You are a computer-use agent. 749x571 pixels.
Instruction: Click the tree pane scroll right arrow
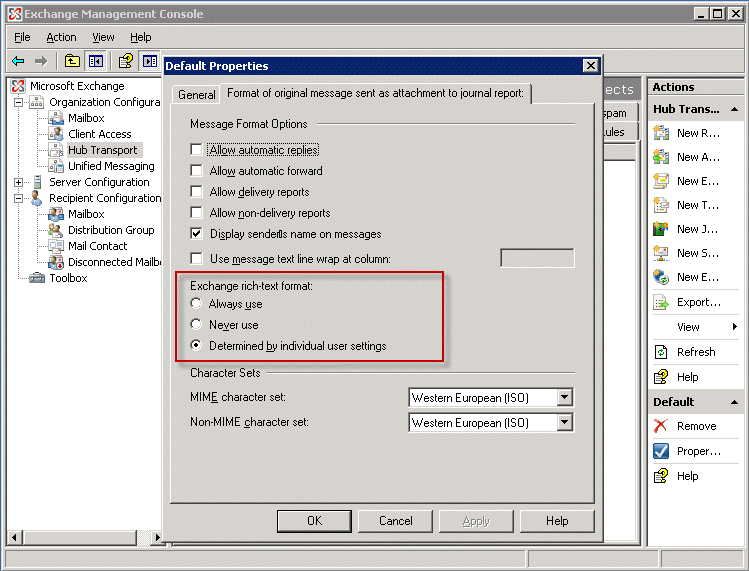[157, 538]
